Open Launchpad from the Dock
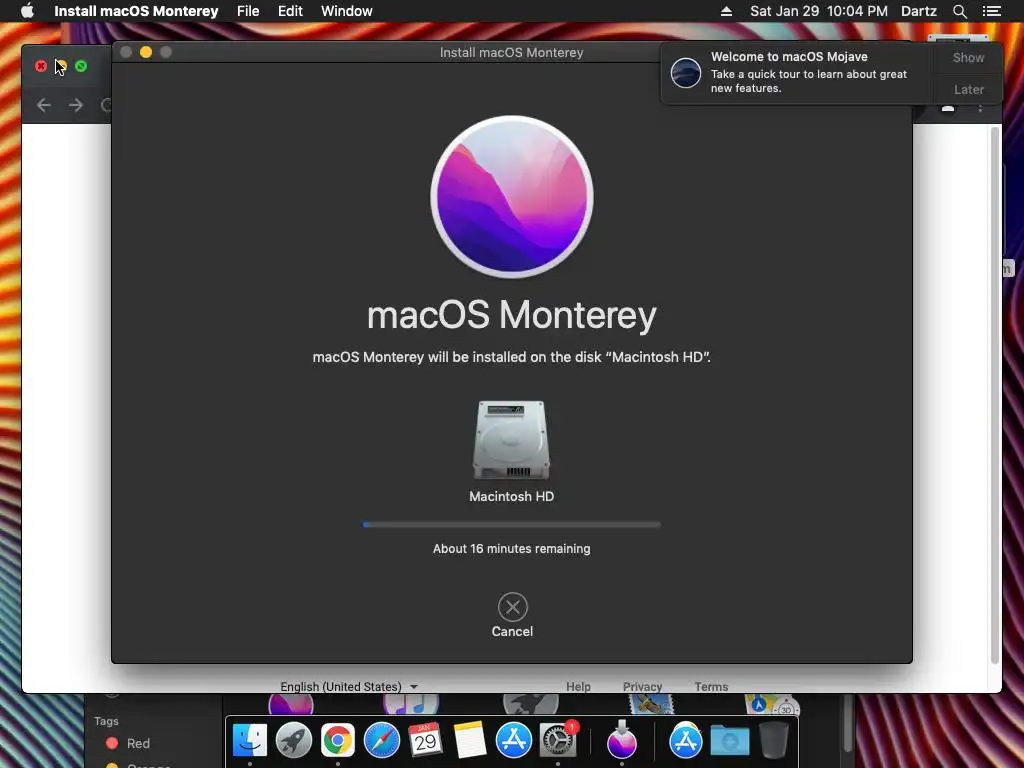Image resolution: width=1024 pixels, height=768 pixels. point(294,741)
